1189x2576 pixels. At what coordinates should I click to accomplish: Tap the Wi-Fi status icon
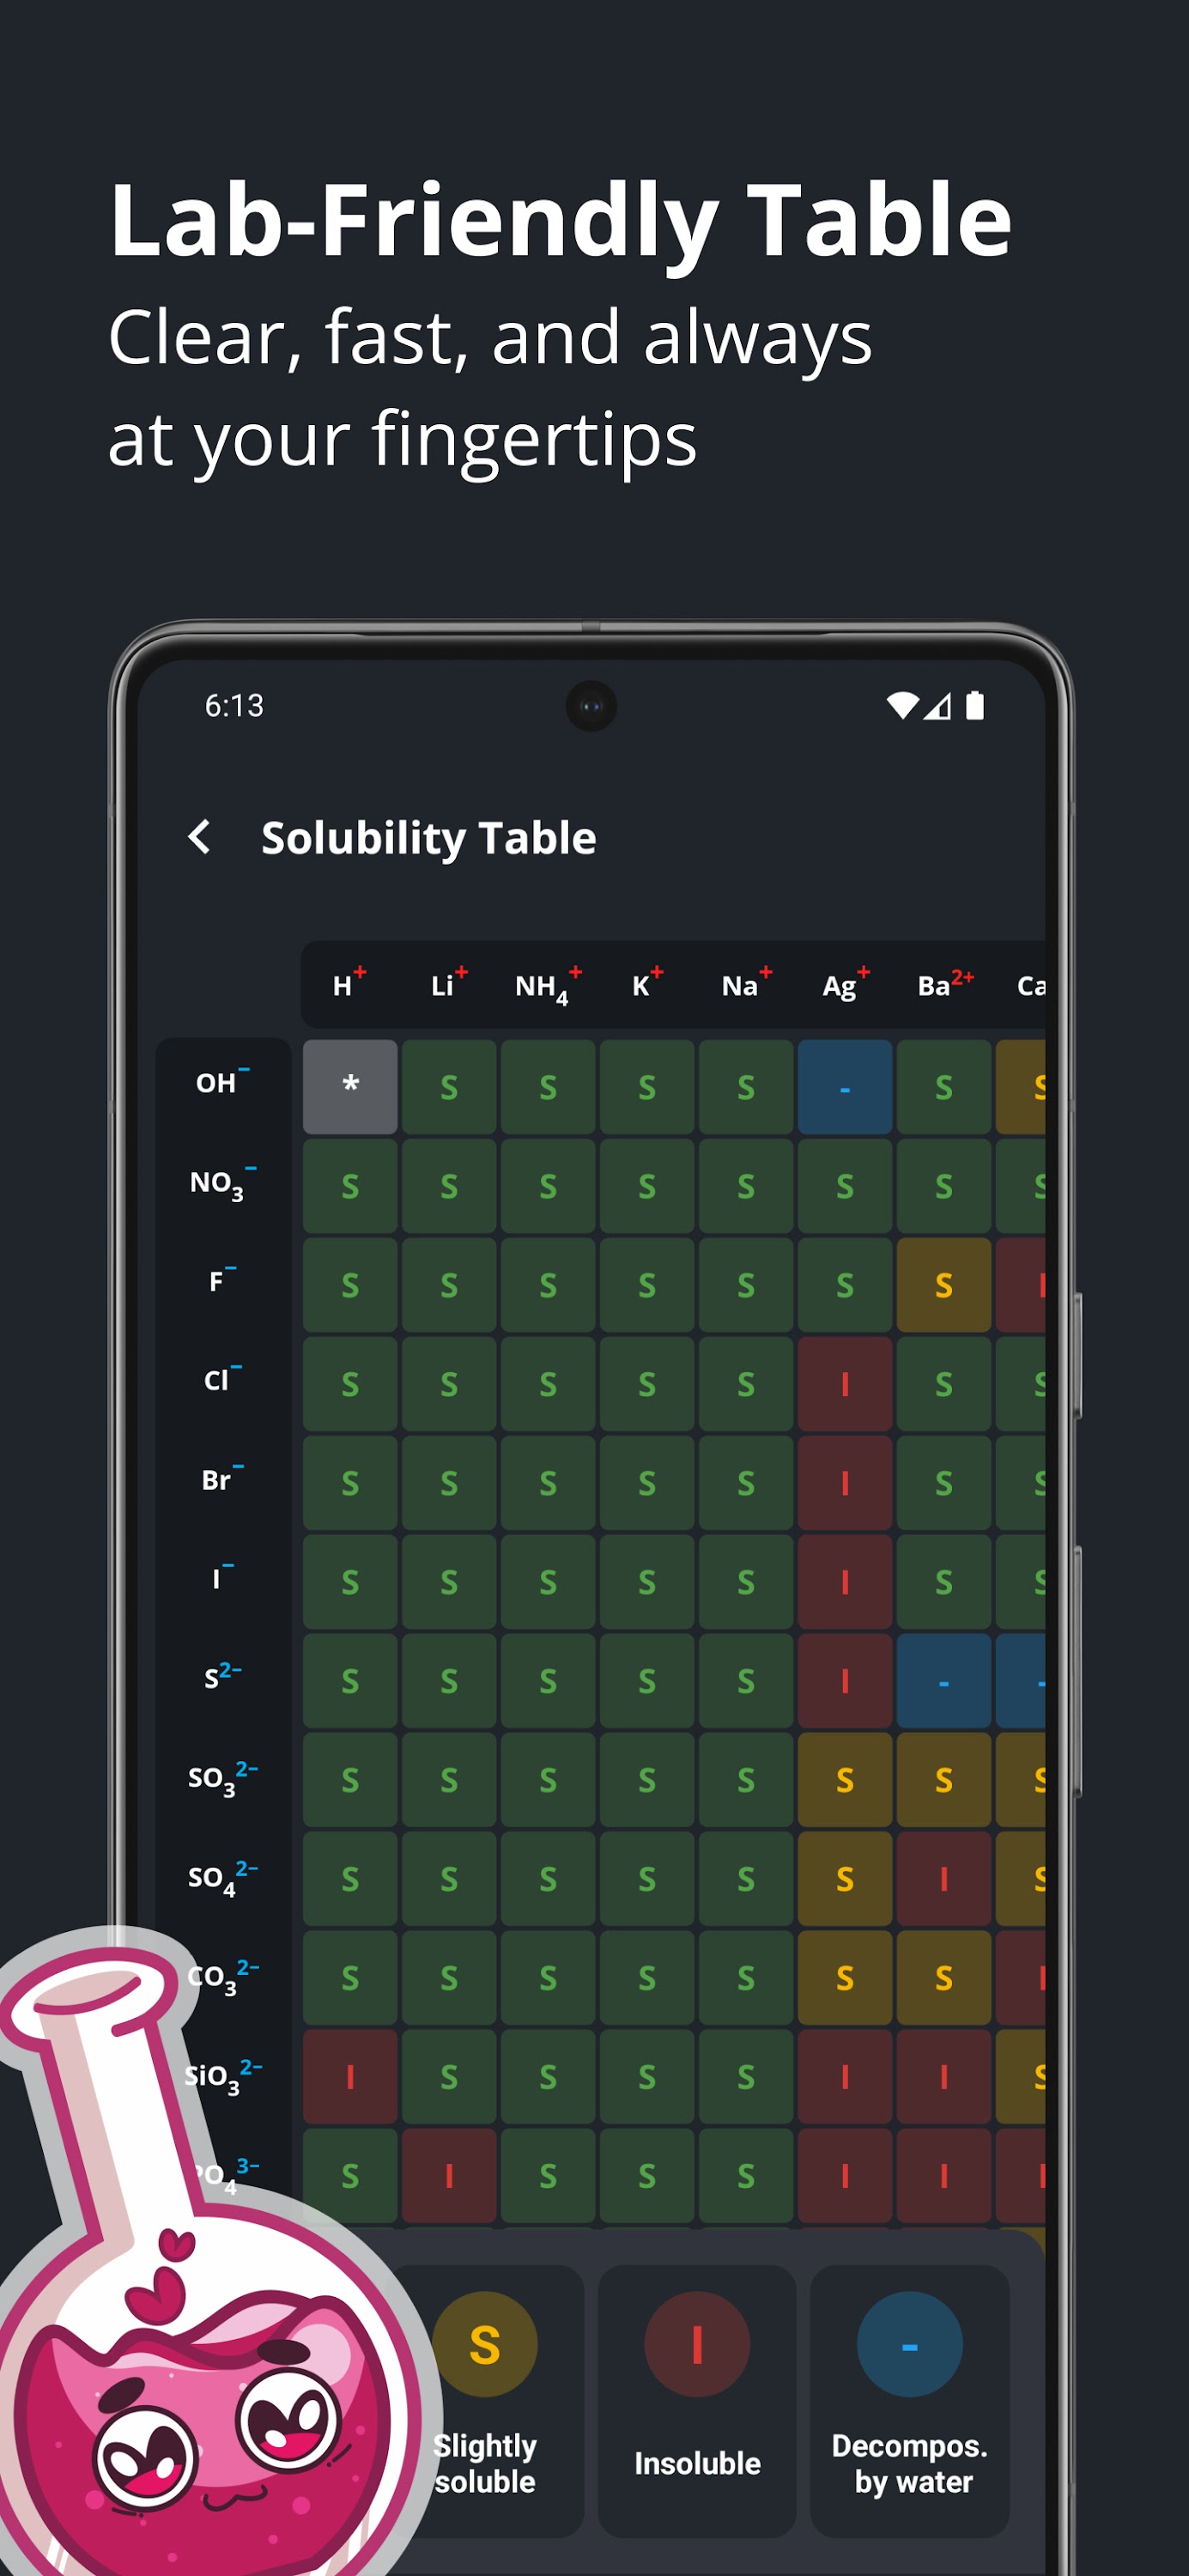pos(902,706)
